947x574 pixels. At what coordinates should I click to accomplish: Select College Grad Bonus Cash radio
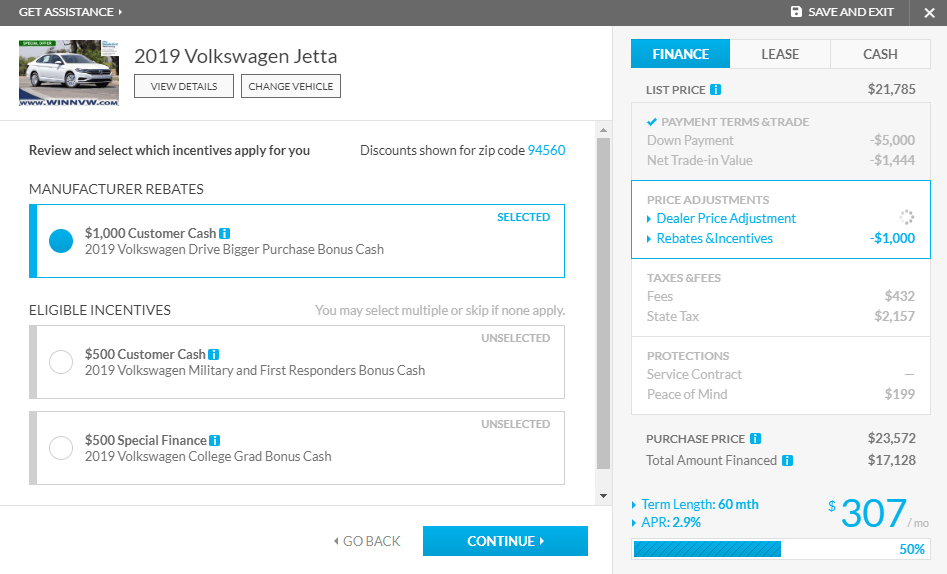[x=61, y=448]
